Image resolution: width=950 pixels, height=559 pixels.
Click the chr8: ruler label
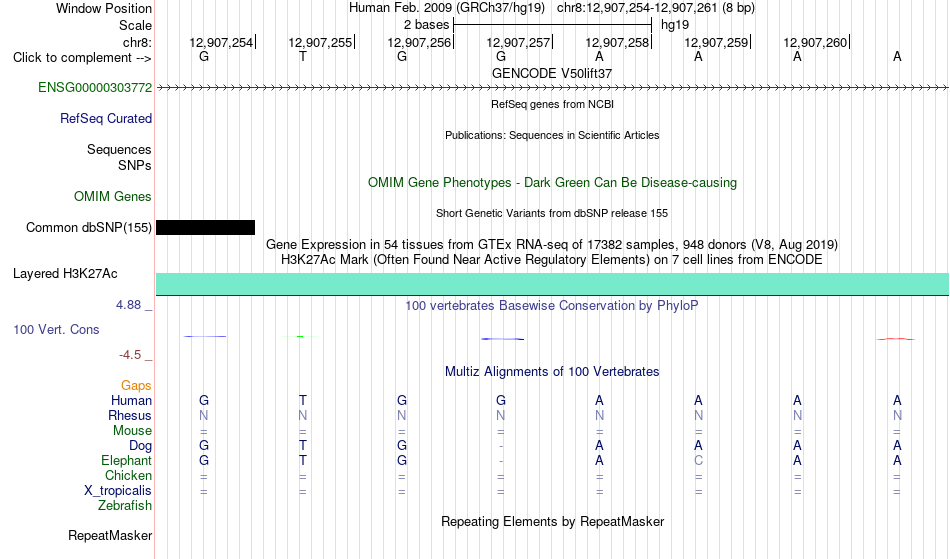(x=138, y=43)
